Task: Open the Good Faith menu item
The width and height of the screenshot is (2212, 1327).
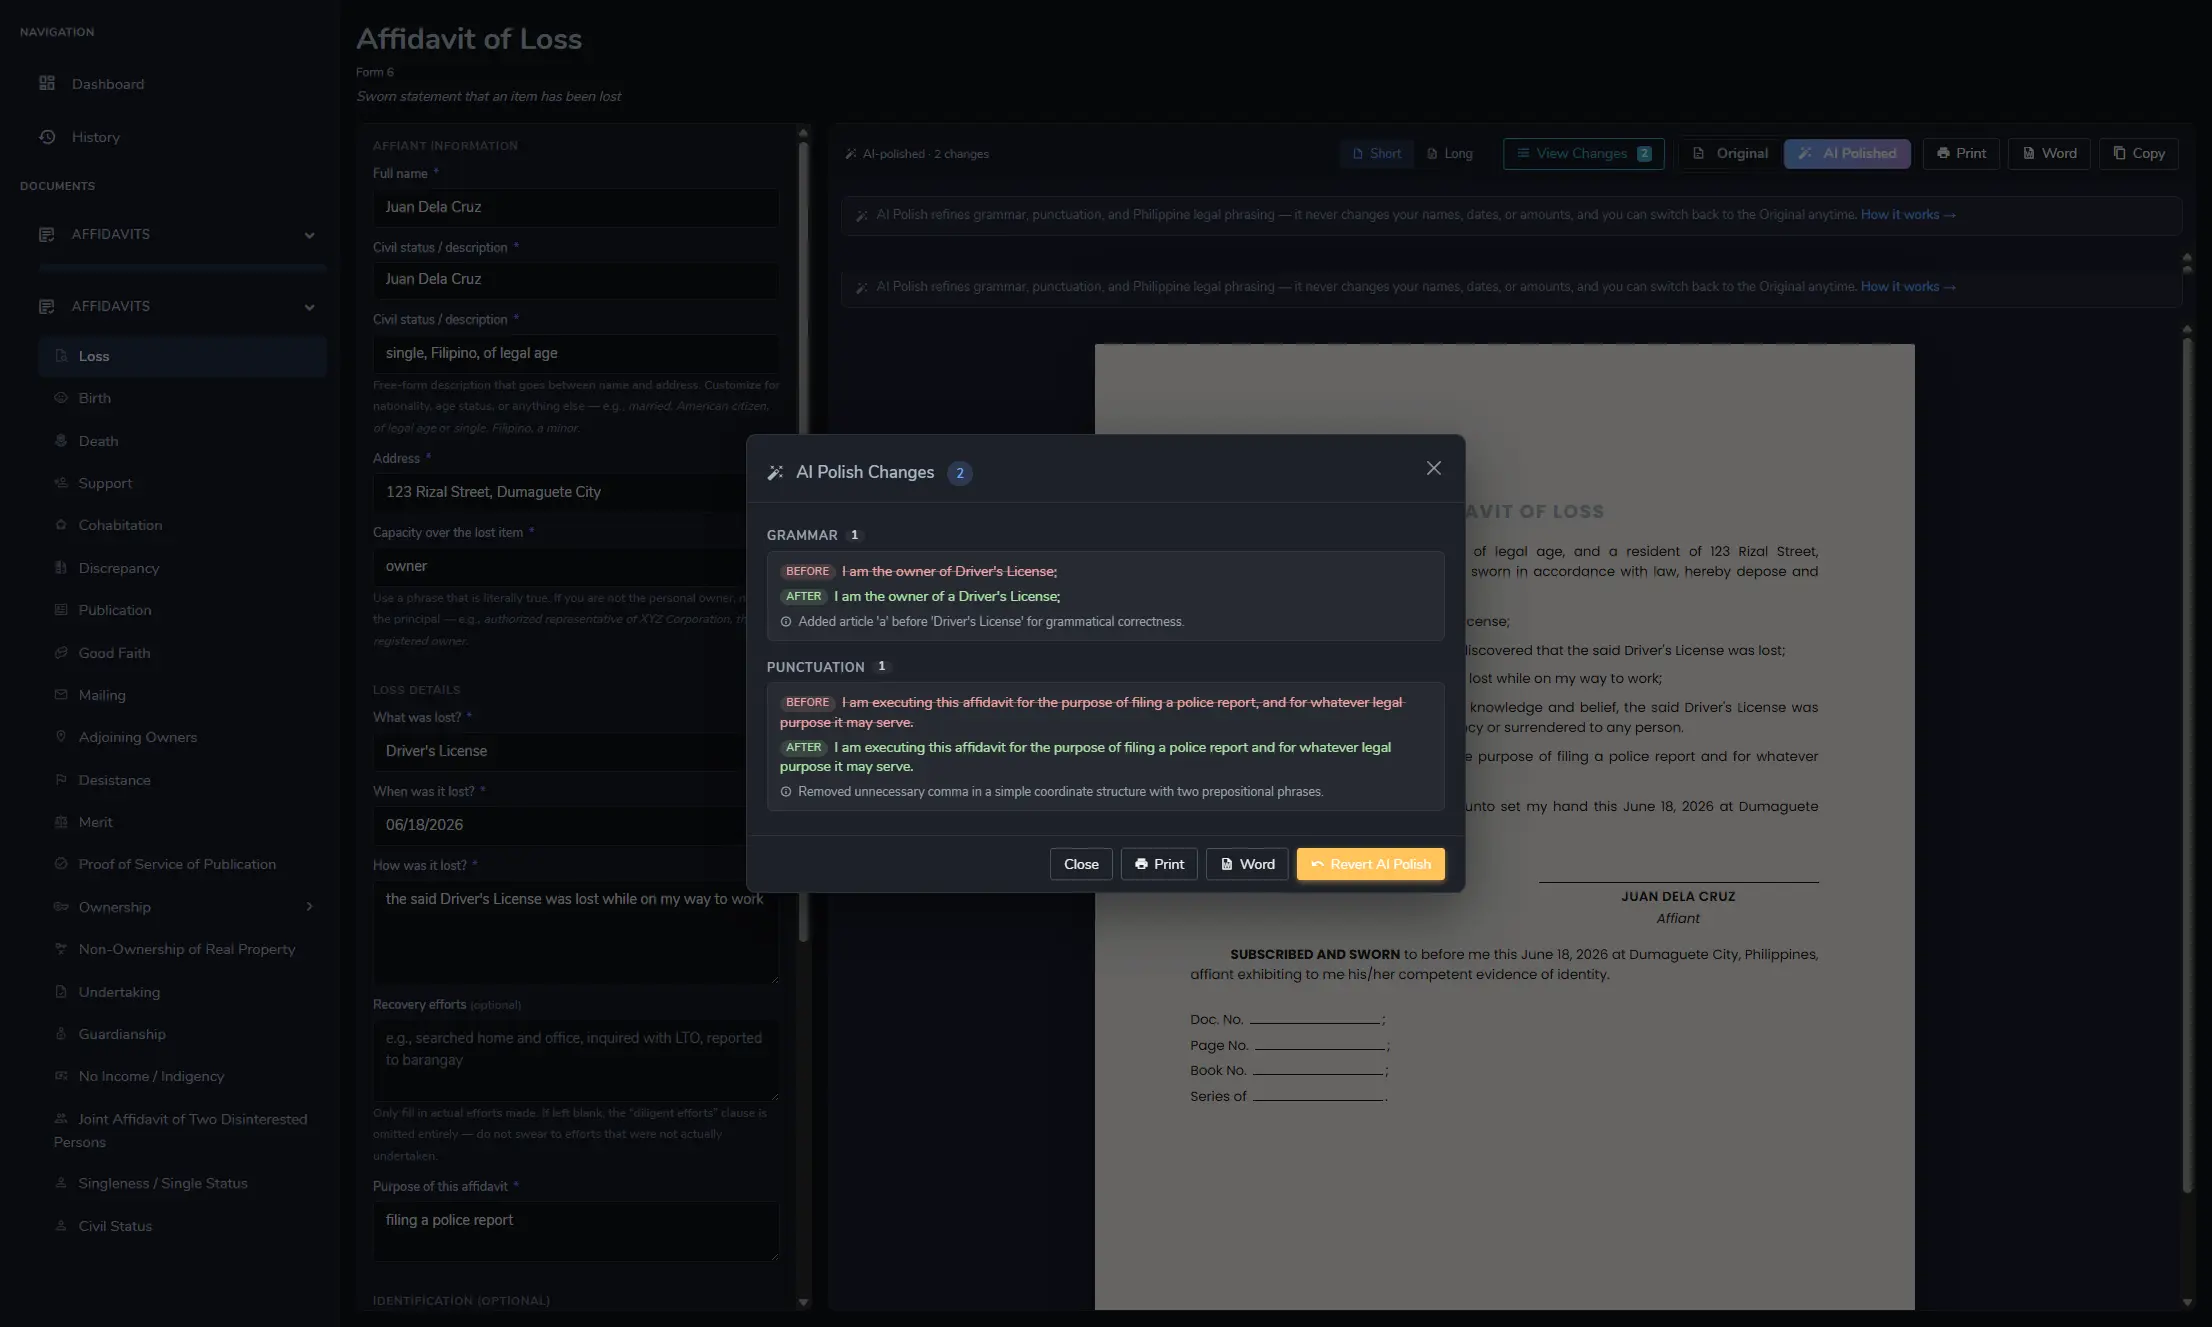Action: tap(182, 653)
